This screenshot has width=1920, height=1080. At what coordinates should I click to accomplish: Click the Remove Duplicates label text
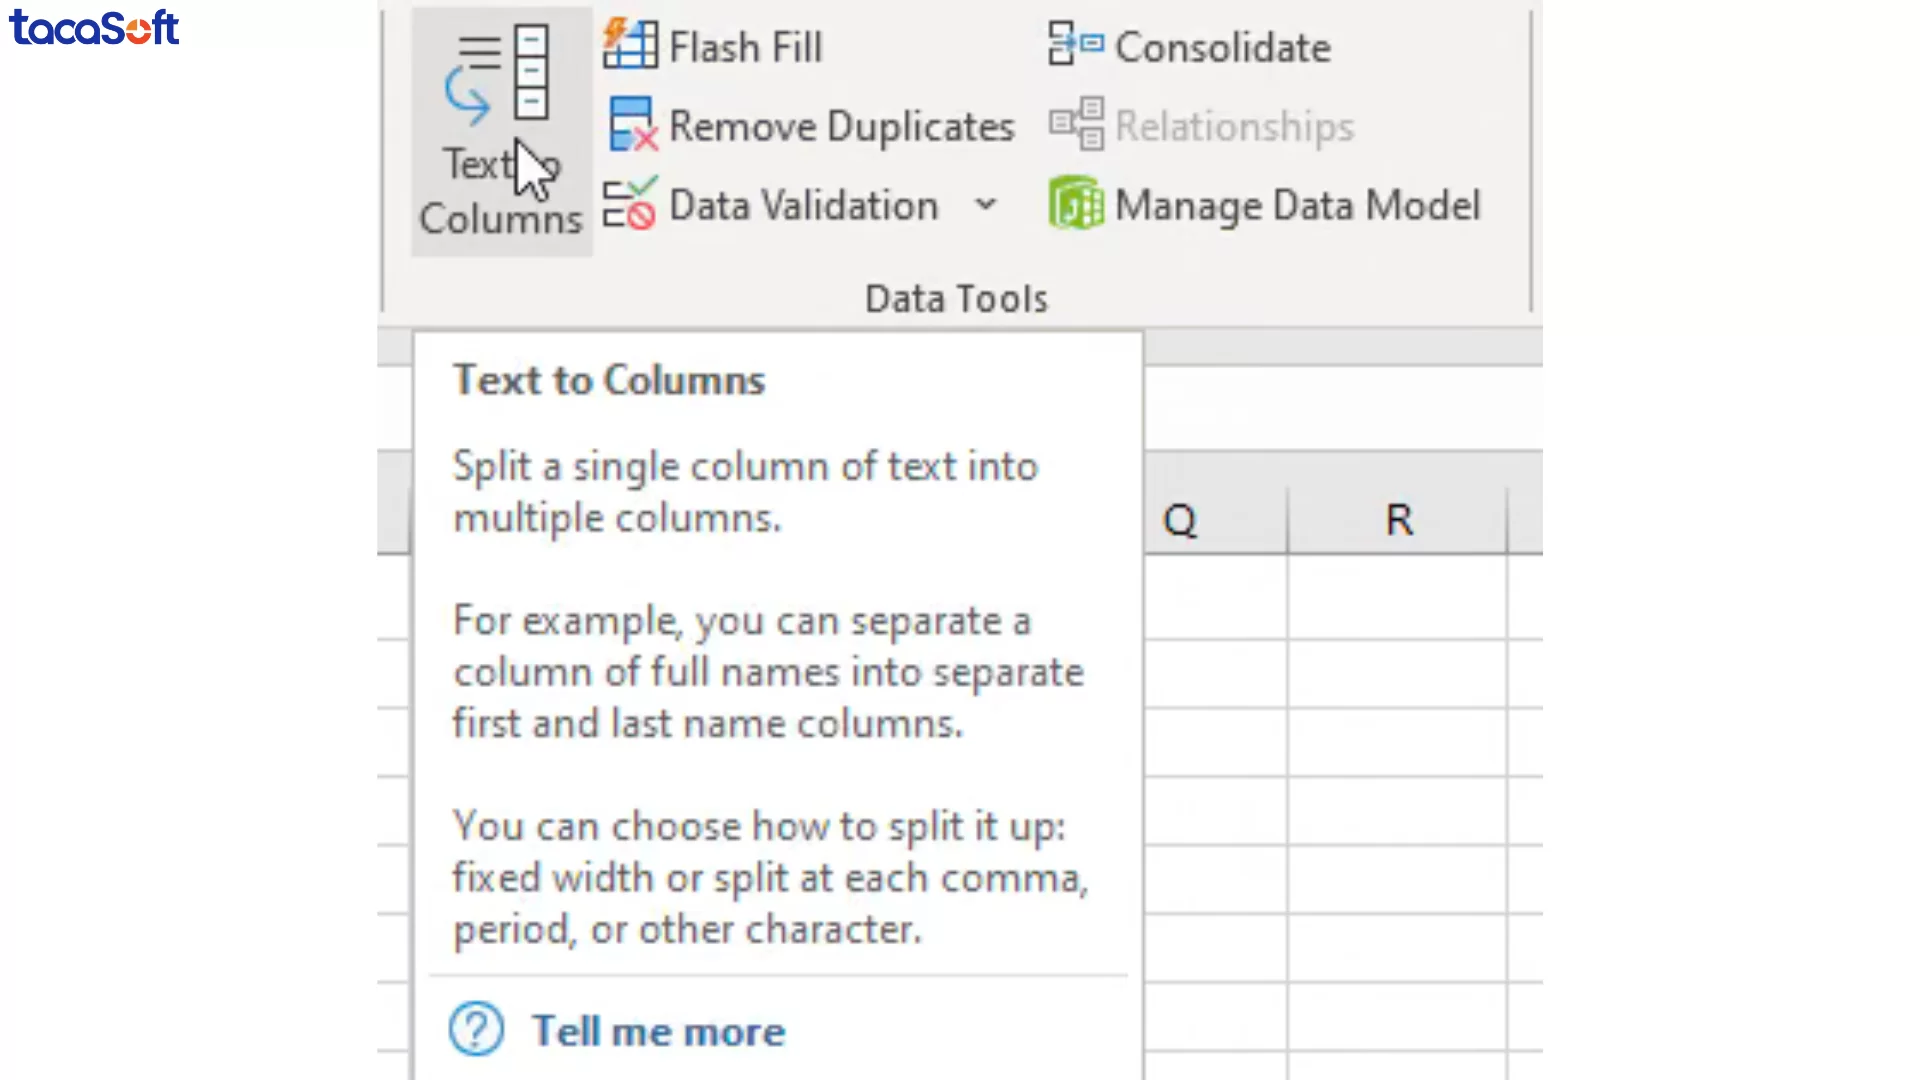(841, 126)
